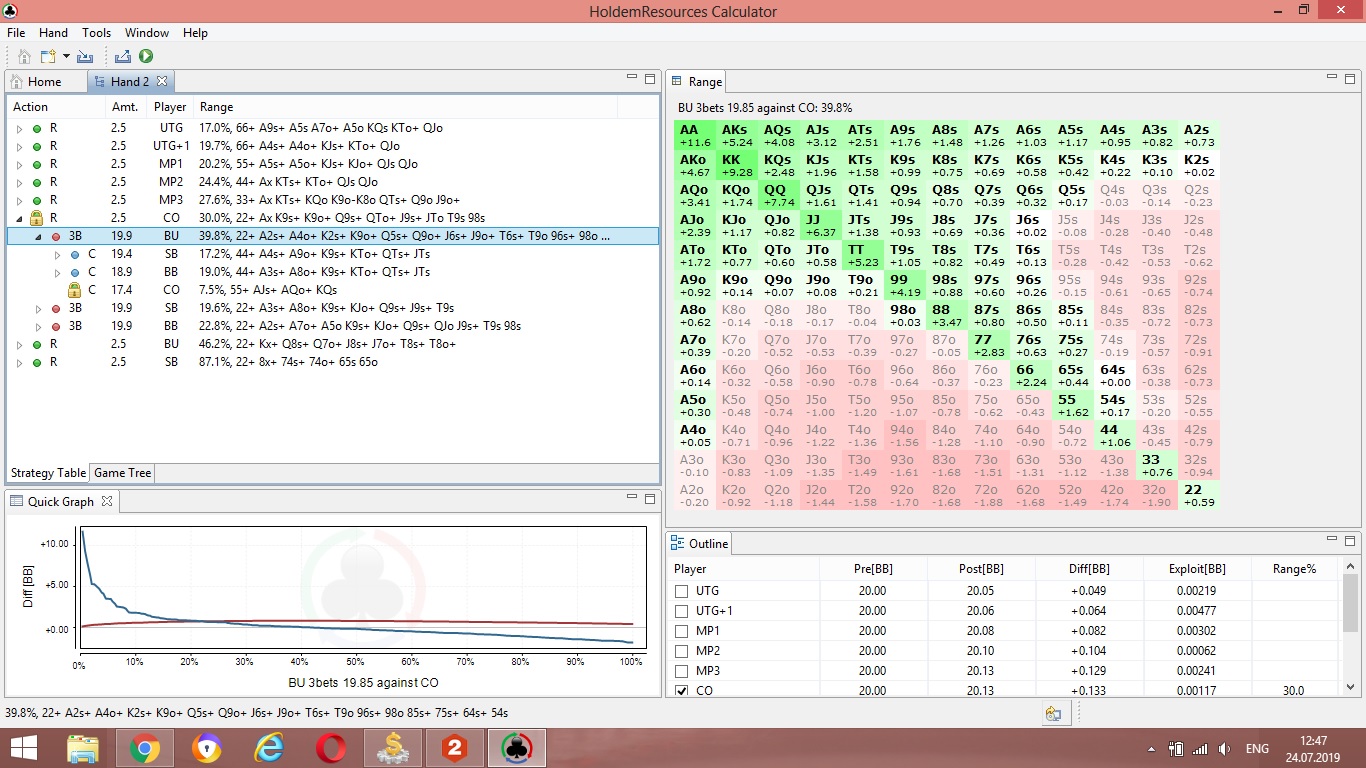Click the Home toolbar icon
The image size is (1366, 768).
(x=24, y=57)
